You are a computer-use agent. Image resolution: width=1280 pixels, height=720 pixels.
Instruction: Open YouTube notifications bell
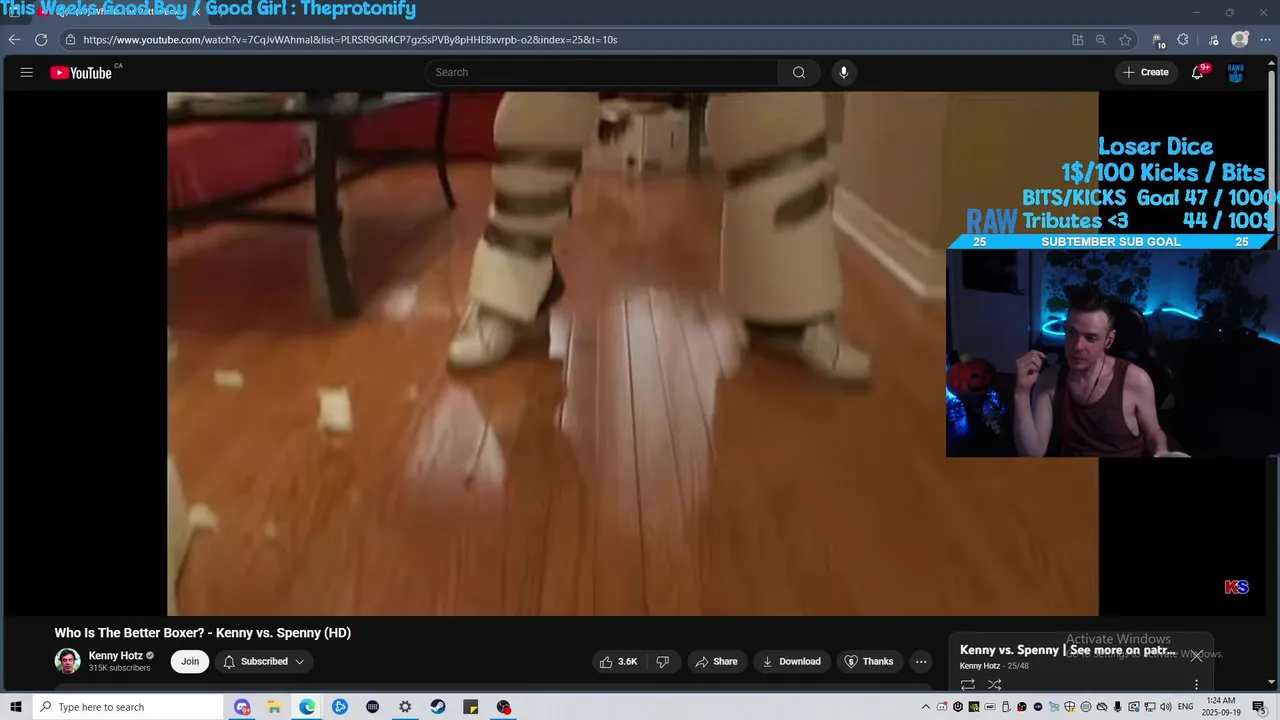tap(1198, 72)
